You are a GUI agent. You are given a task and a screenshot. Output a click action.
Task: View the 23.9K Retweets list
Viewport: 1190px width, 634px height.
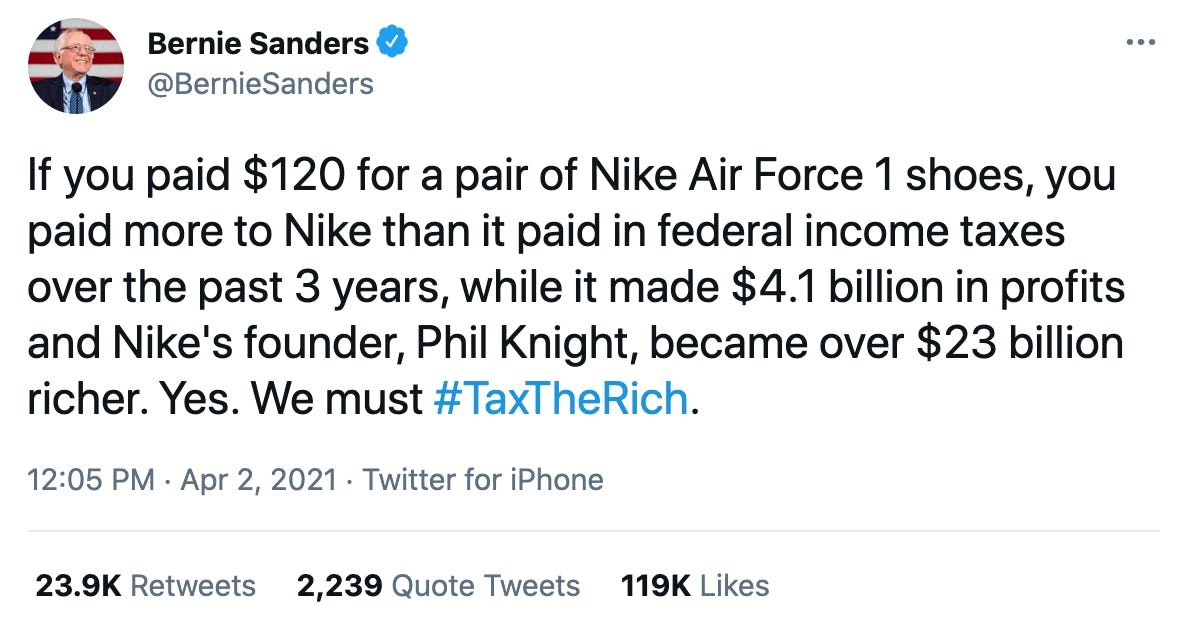[x=144, y=586]
